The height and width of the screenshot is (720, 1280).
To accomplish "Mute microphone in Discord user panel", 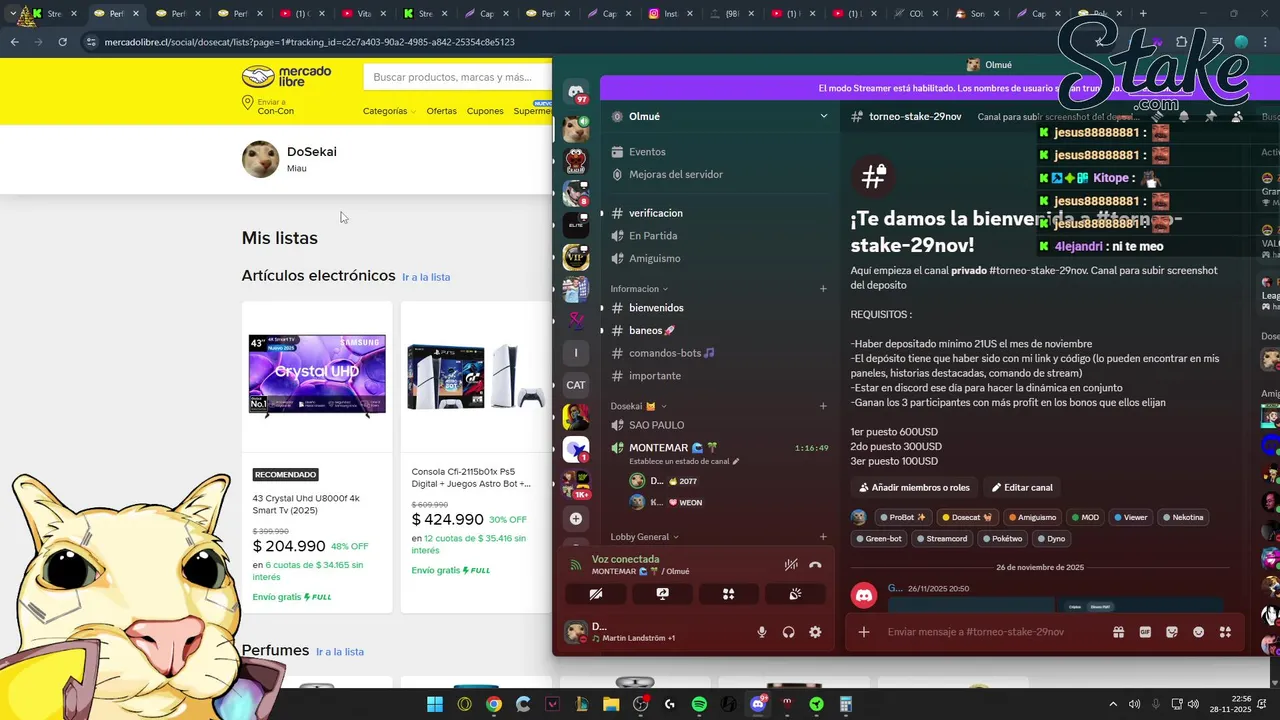I will tap(762, 632).
